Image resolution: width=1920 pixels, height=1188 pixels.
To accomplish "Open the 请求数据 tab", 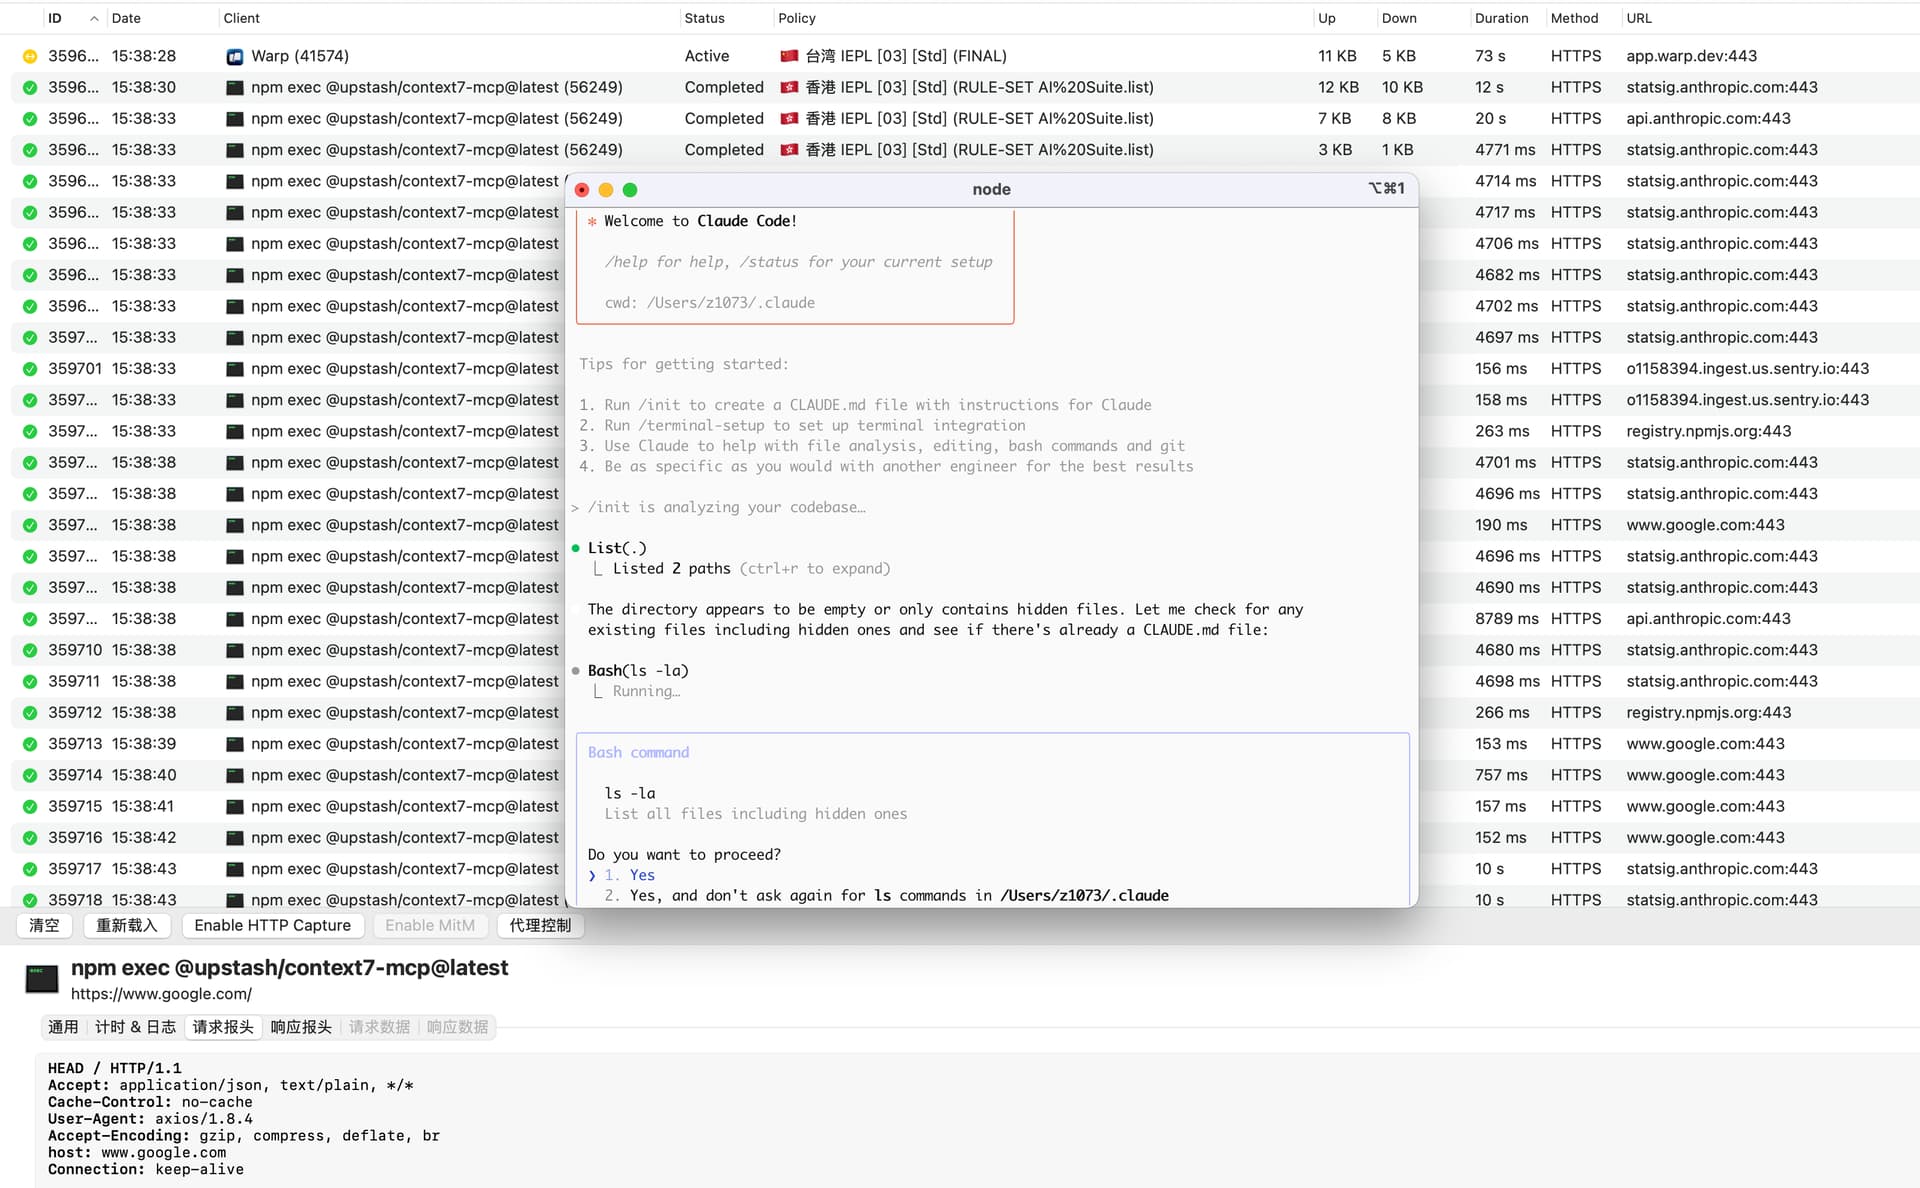I will click(379, 1027).
